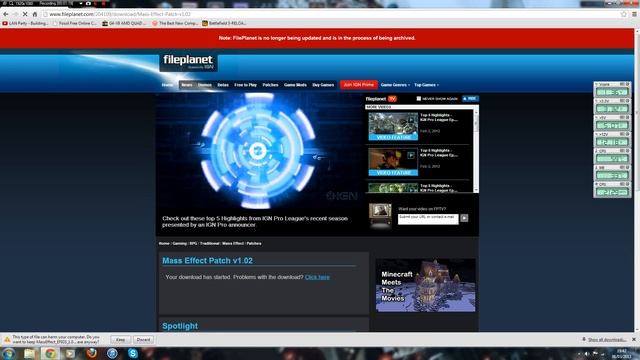Screen dimensions: 640x360
Task: Click the Submit your URL input field
Action: click(428, 219)
